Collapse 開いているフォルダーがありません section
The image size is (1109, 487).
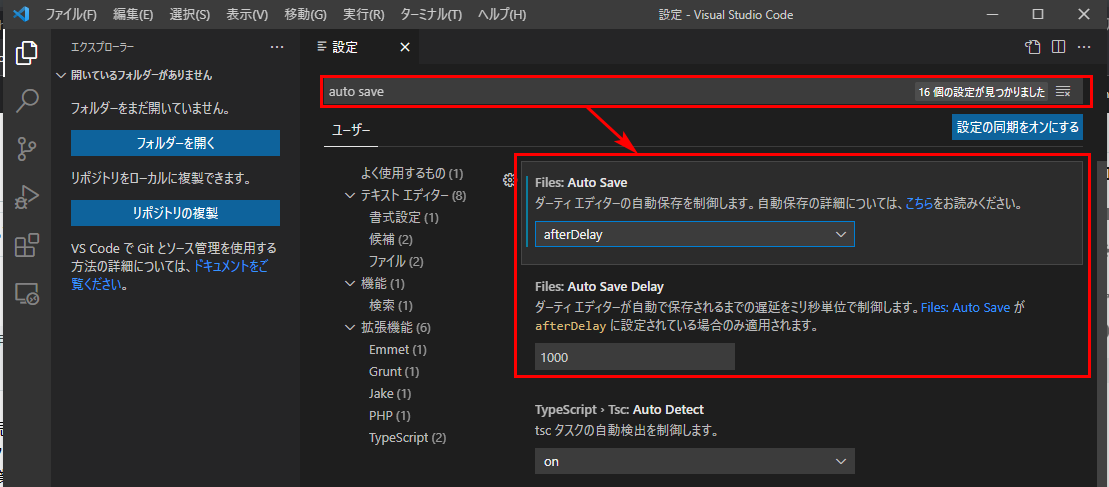(61, 75)
